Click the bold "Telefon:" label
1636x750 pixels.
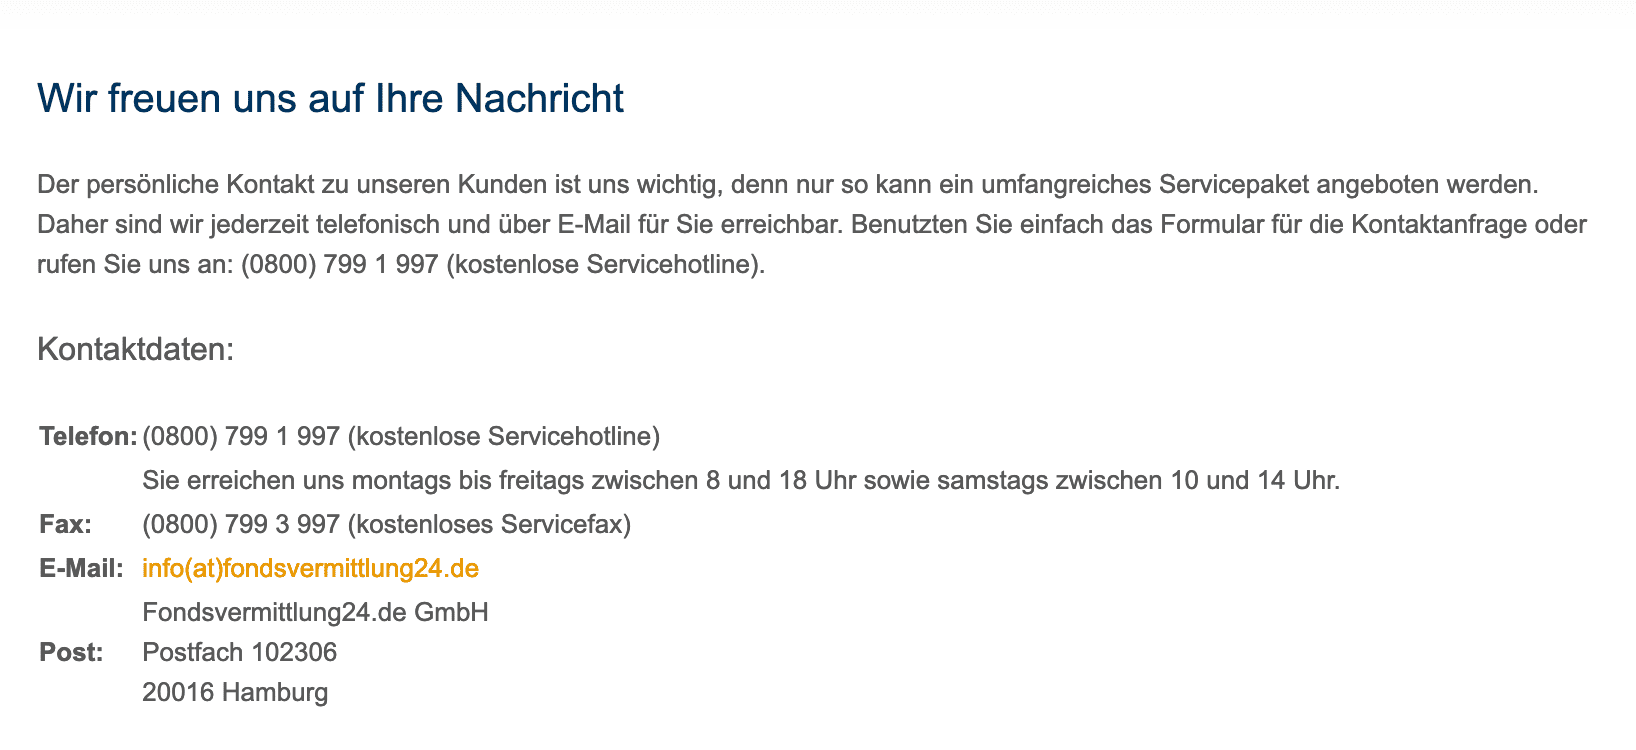88,437
